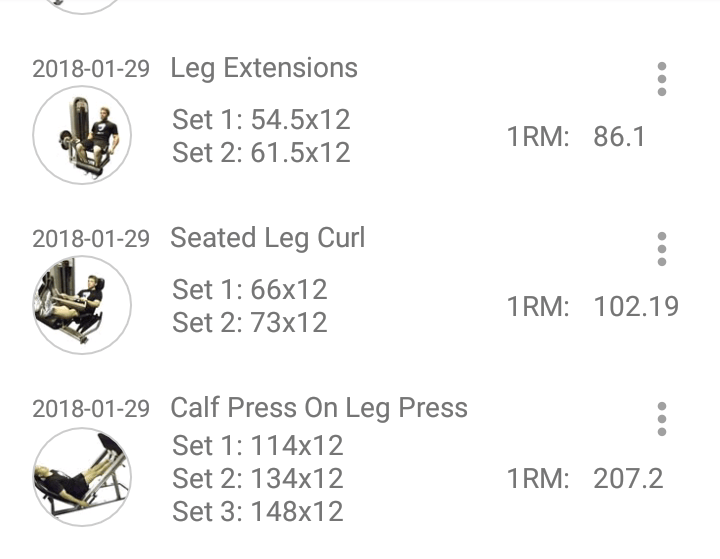
Task: Select Set 2: 134x12 of Calf Press
Action: click(x=258, y=479)
